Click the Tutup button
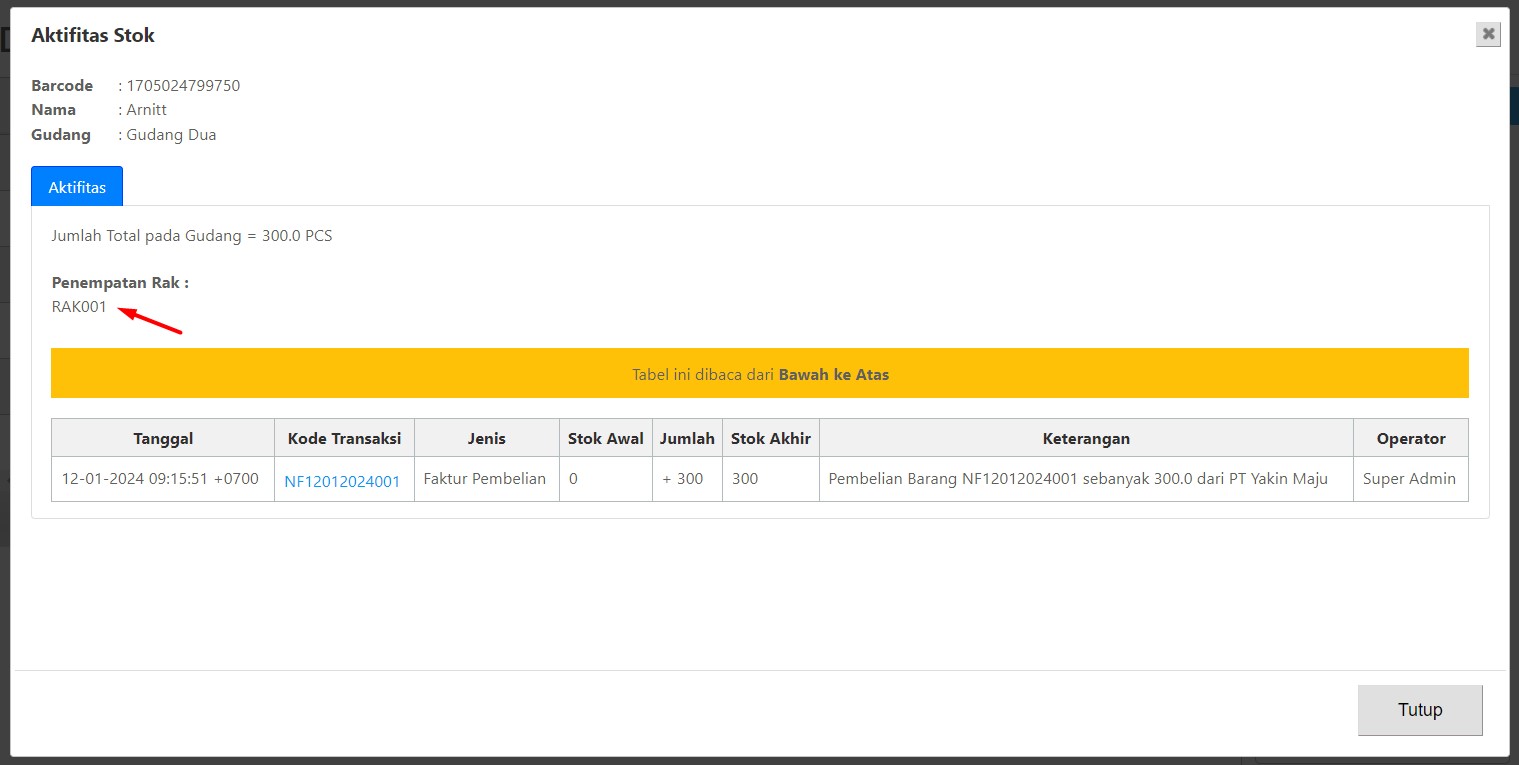 pyautogui.click(x=1420, y=710)
